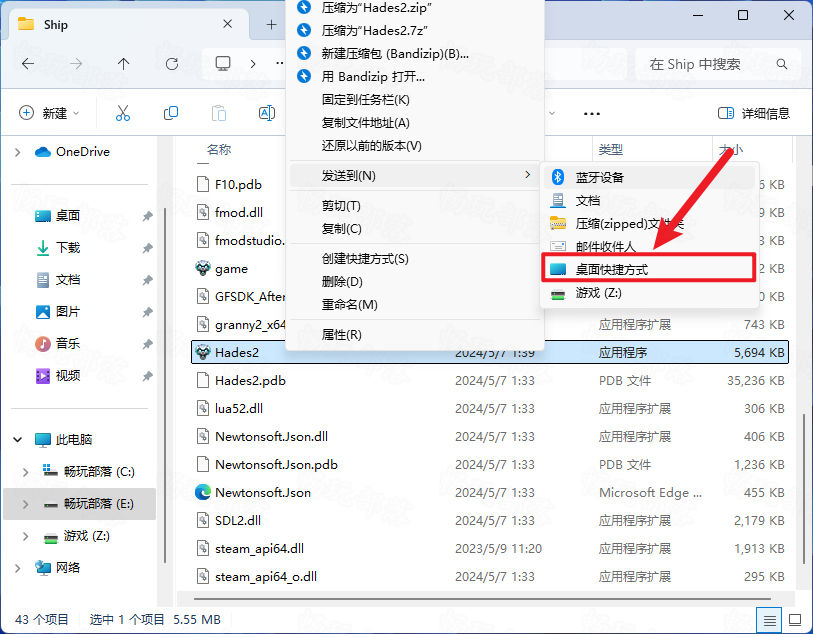
Task: Select the game application file icon
Action: [202, 269]
